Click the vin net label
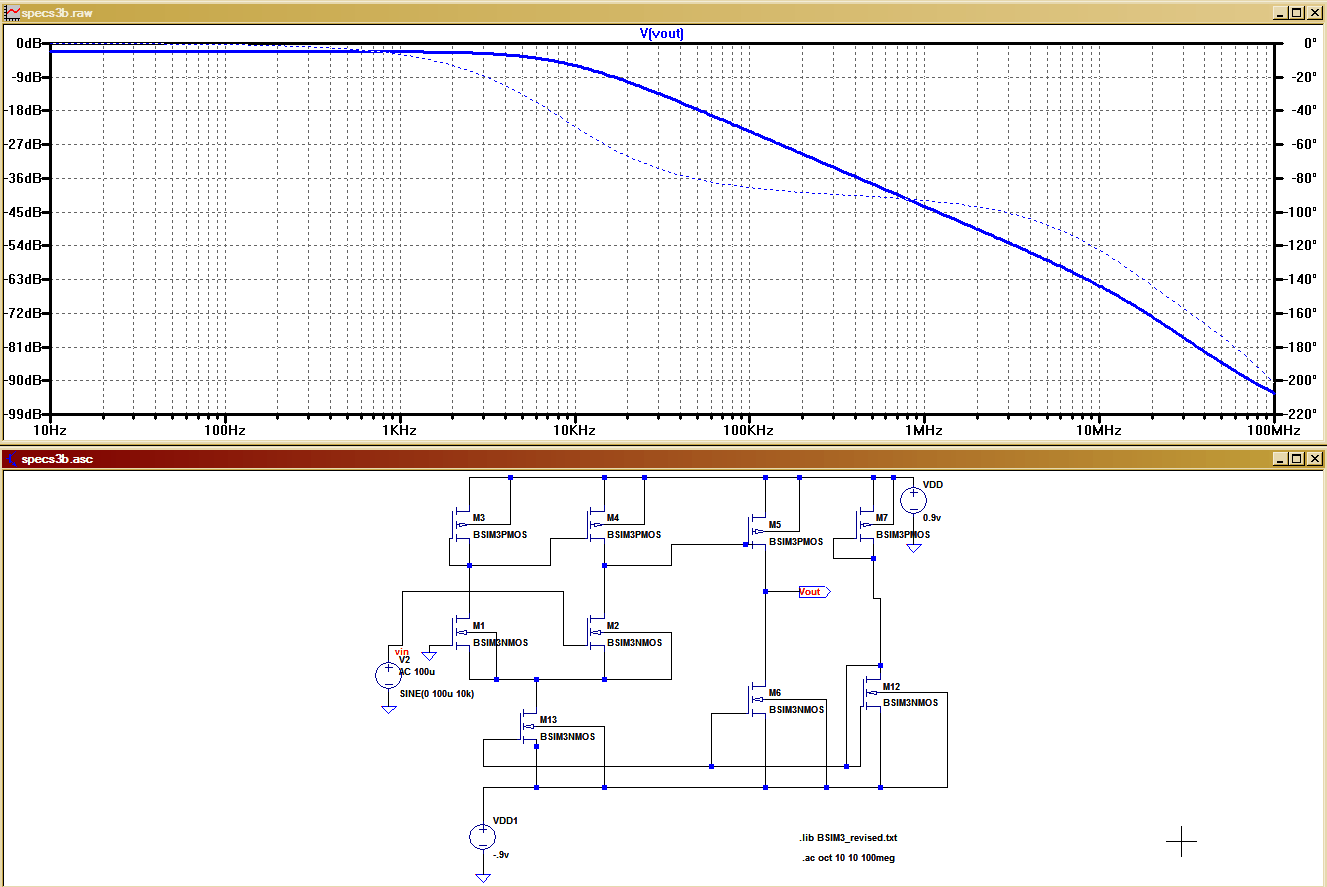Screen dimensions: 1327x887 (402, 652)
